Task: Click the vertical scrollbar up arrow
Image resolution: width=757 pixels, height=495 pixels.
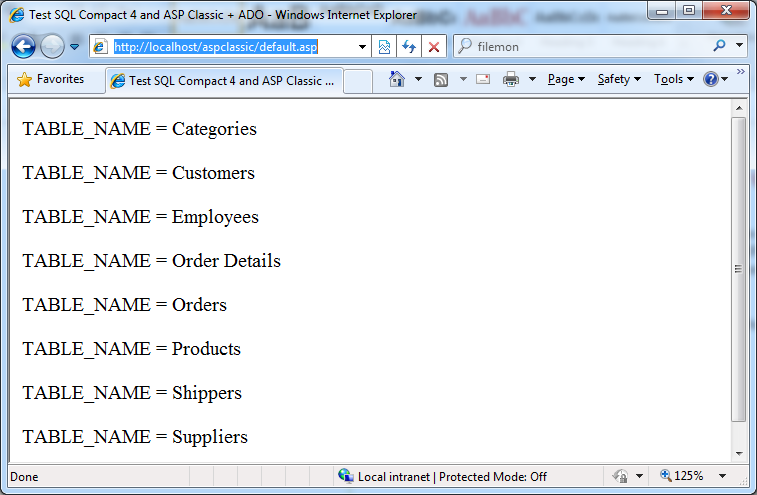Action: (739, 108)
